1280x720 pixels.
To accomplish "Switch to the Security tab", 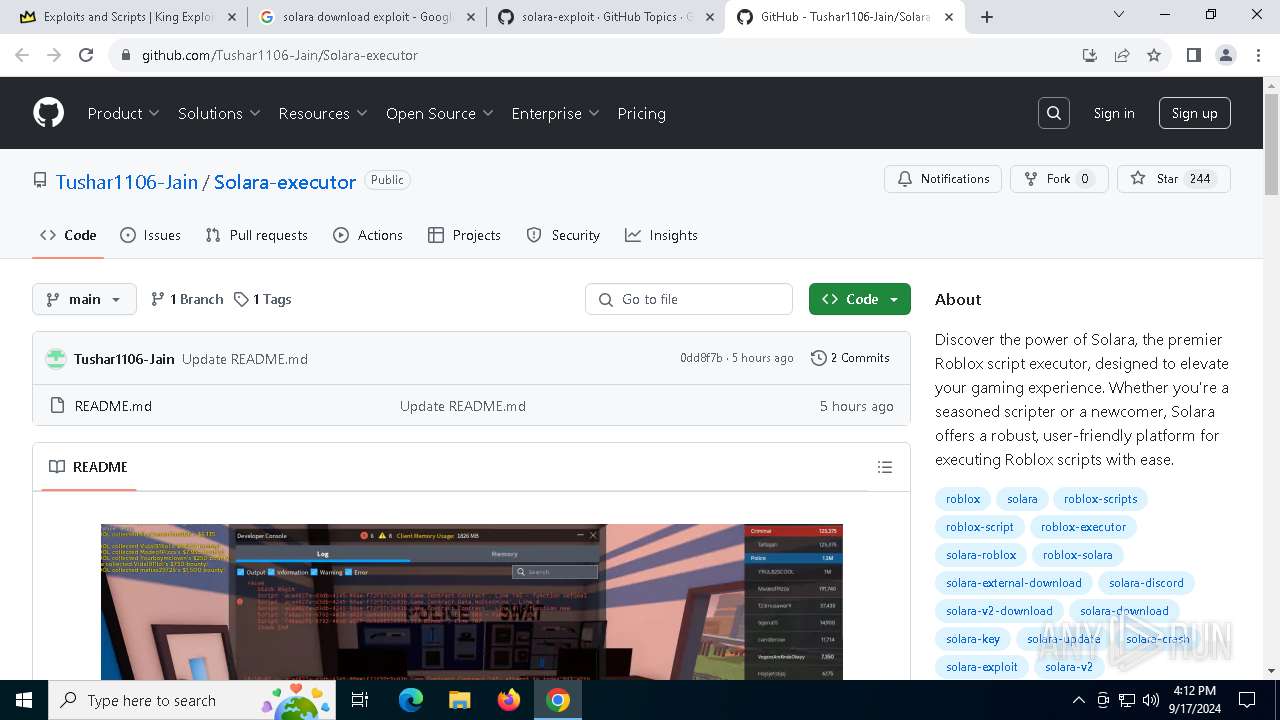I will point(562,235).
